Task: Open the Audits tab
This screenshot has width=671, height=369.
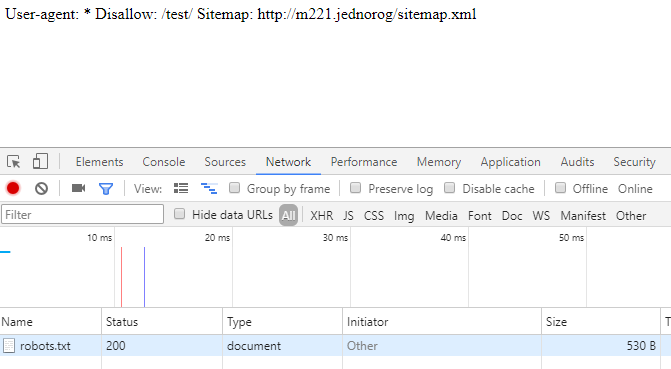Action: click(578, 162)
